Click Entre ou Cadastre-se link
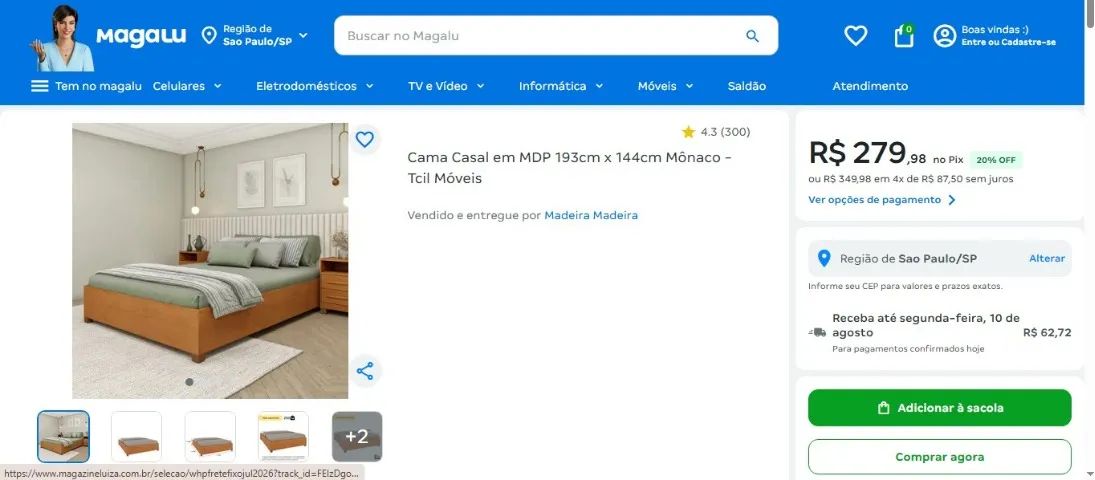 [1008, 42]
